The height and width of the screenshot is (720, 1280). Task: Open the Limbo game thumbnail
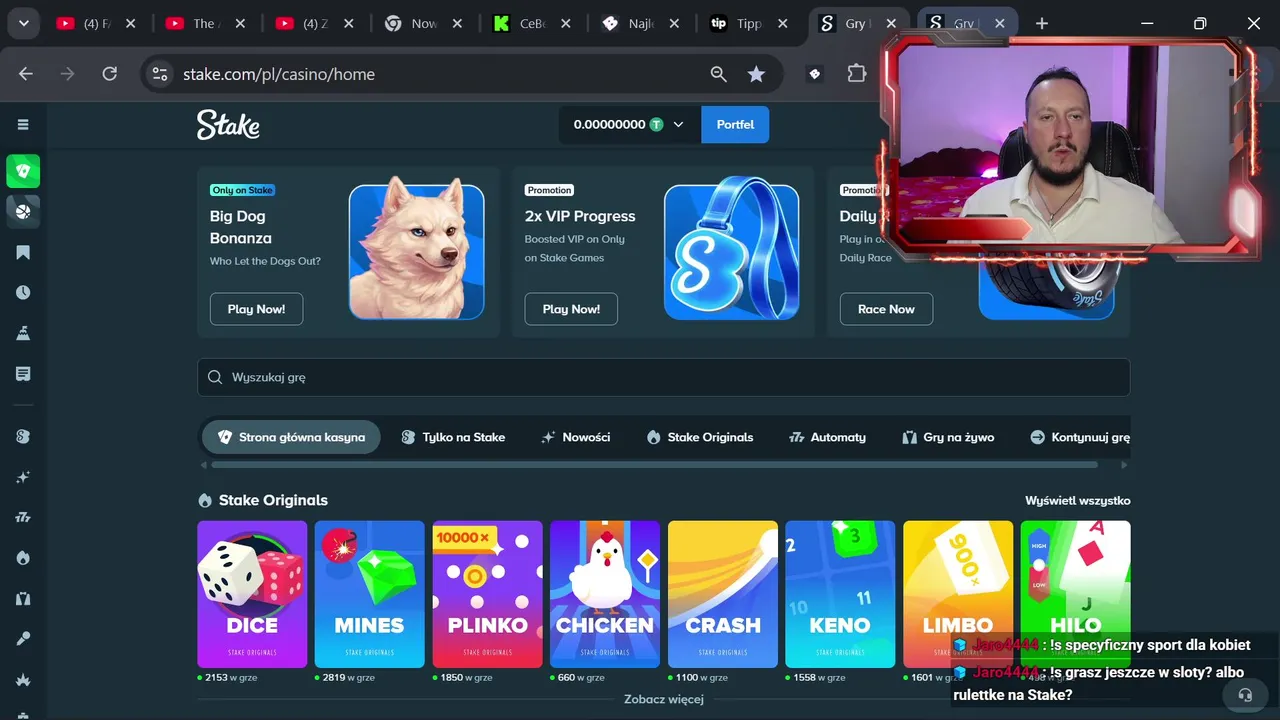[958, 594]
